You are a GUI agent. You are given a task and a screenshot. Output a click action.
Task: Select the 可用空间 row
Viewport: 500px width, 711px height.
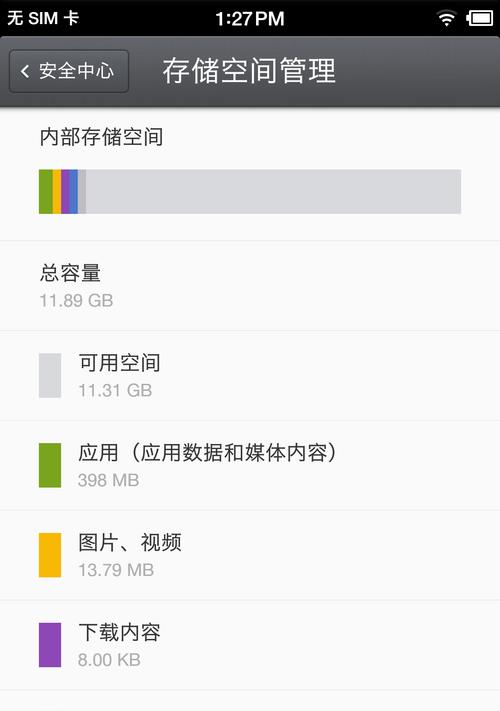pos(250,375)
